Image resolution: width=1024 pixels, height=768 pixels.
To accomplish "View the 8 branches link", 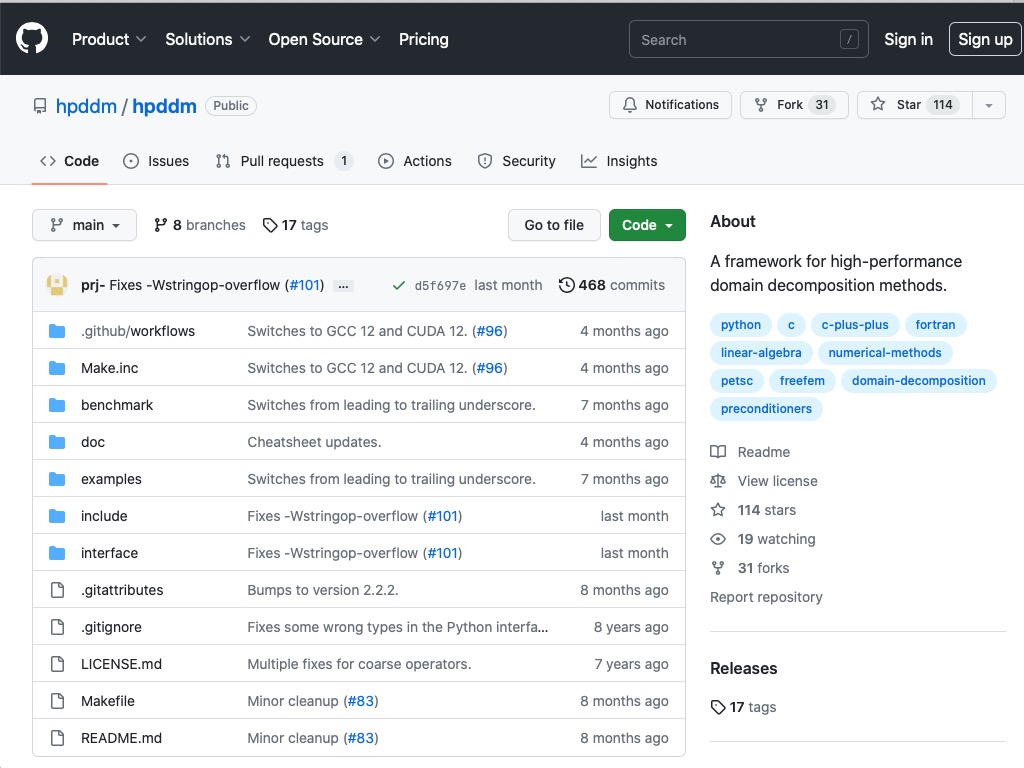I will 200,225.
